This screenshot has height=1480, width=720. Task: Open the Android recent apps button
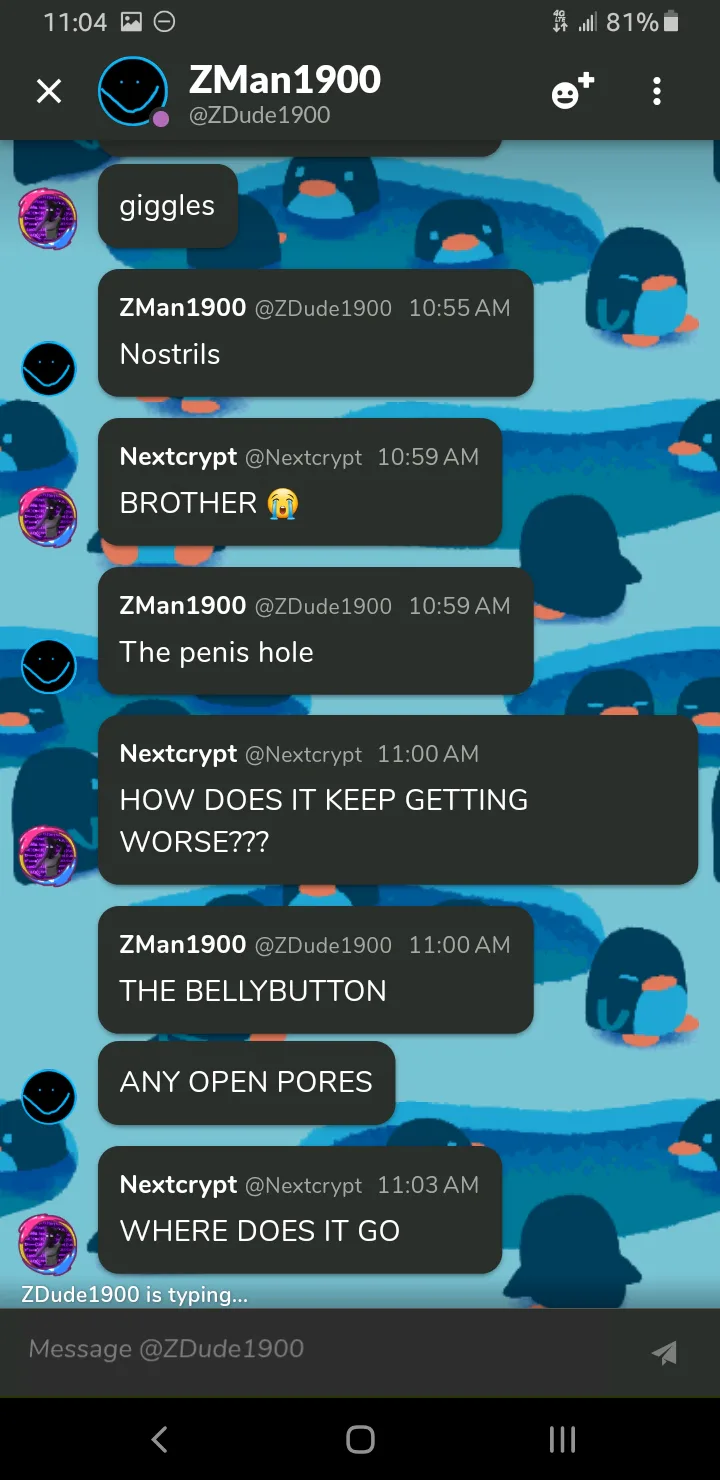562,1439
